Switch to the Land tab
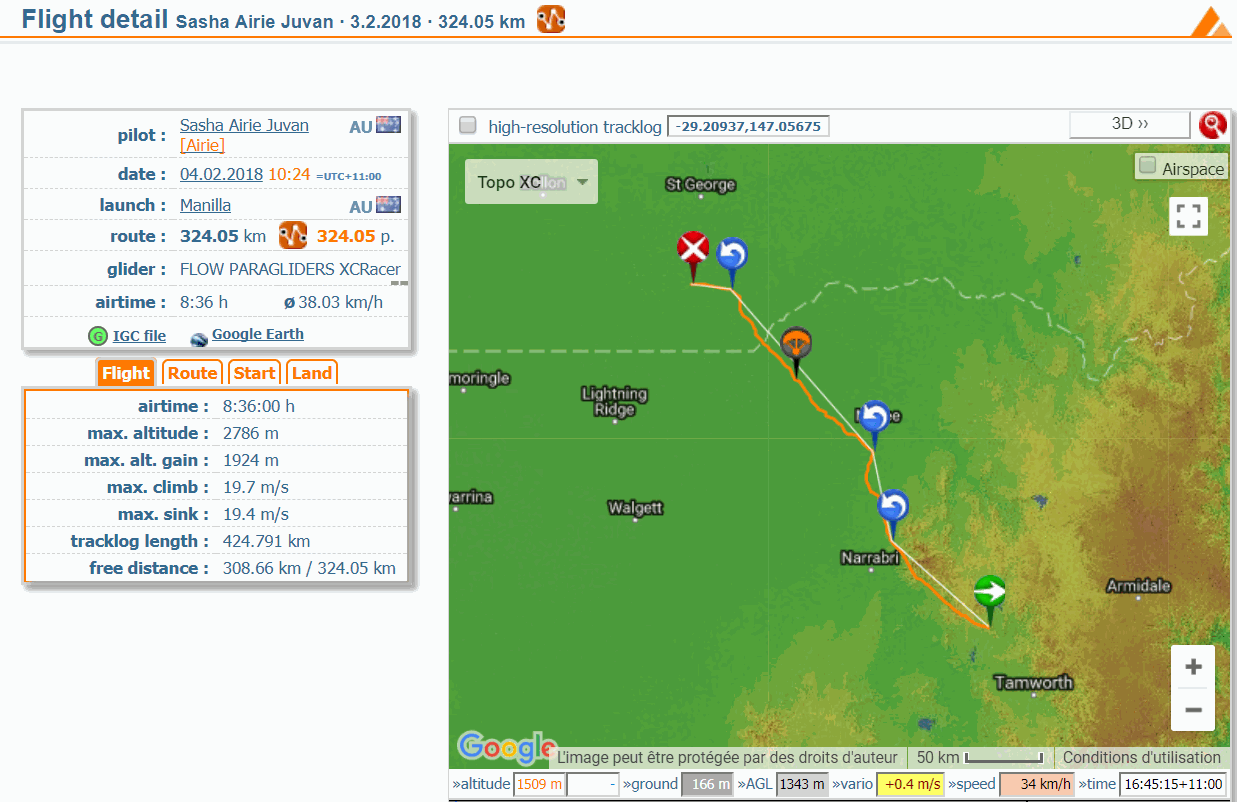 click(312, 373)
